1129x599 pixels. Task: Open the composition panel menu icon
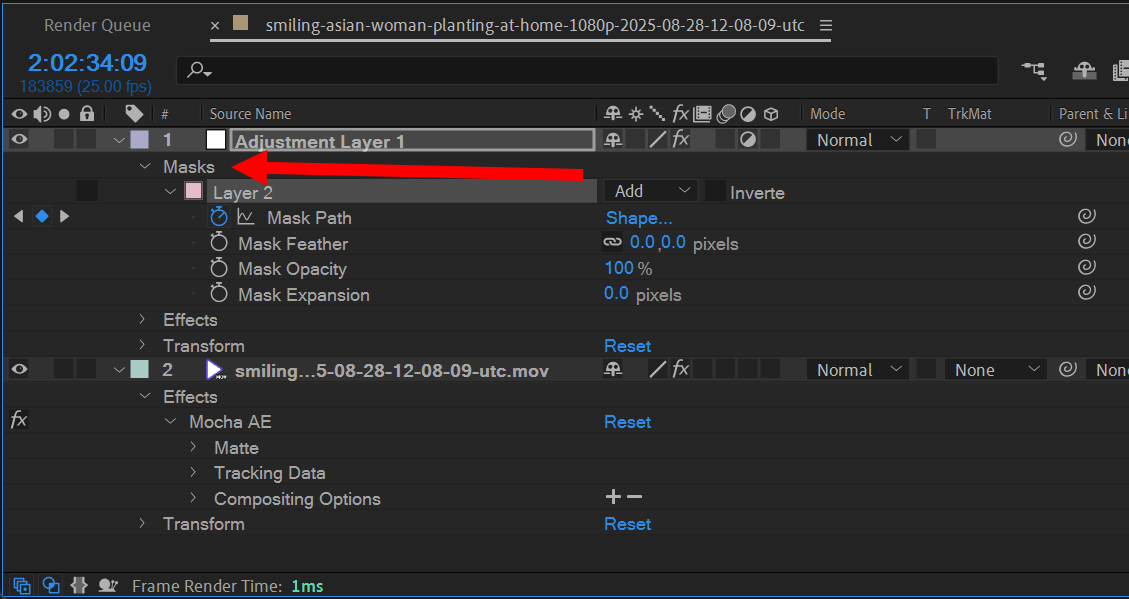(x=826, y=25)
